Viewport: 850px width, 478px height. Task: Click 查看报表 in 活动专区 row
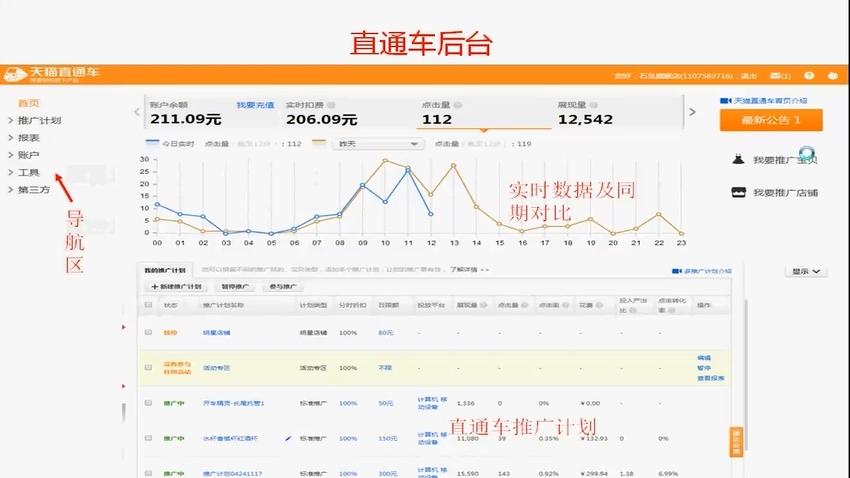click(x=710, y=378)
